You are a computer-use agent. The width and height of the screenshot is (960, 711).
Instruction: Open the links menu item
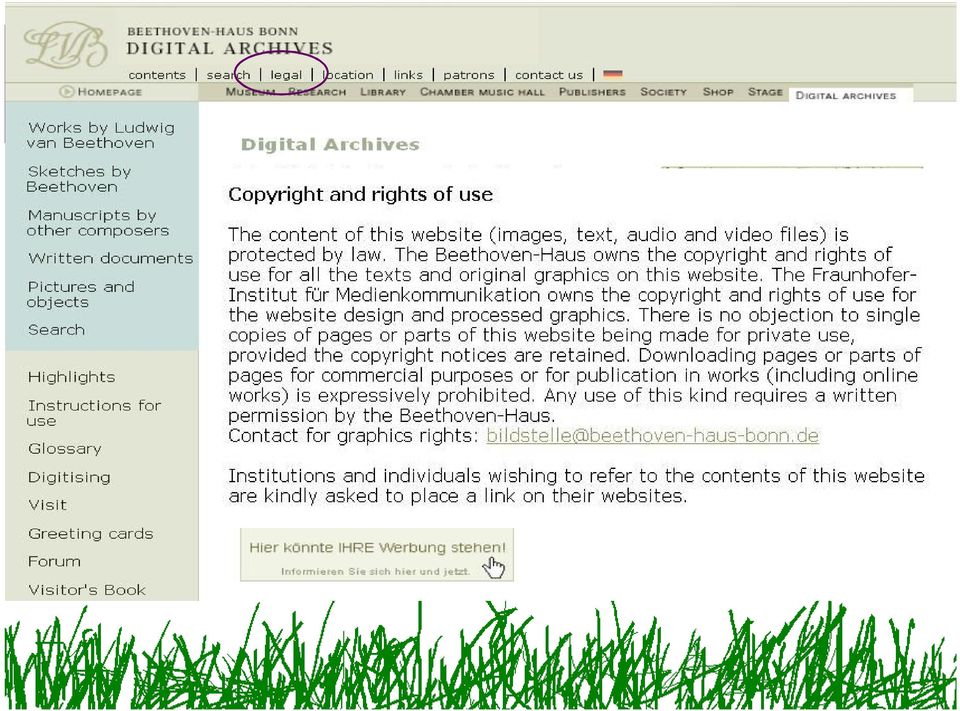408,75
